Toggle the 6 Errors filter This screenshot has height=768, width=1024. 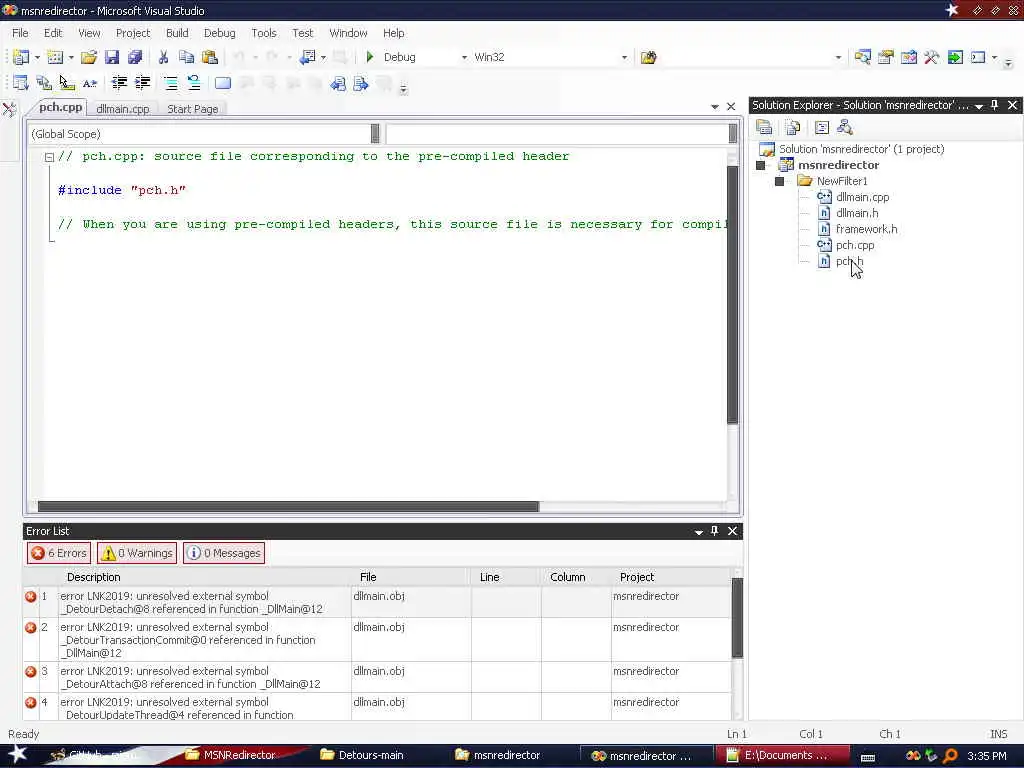59,553
